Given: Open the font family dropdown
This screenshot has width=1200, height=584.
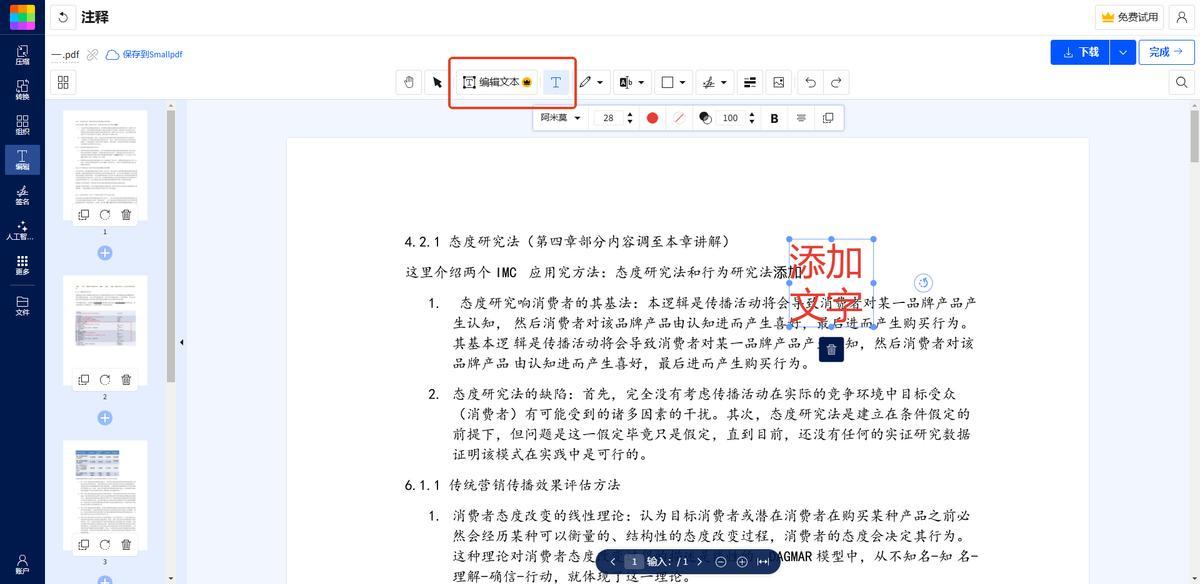Looking at the screenshot, I should pos(560,118).
